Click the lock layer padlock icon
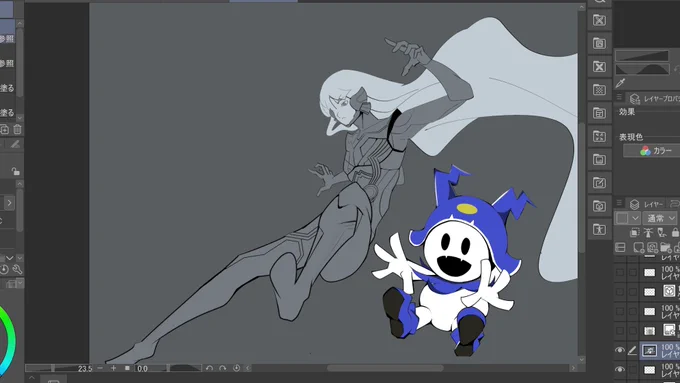Viewport: 680px width, 383px height. 675,233
